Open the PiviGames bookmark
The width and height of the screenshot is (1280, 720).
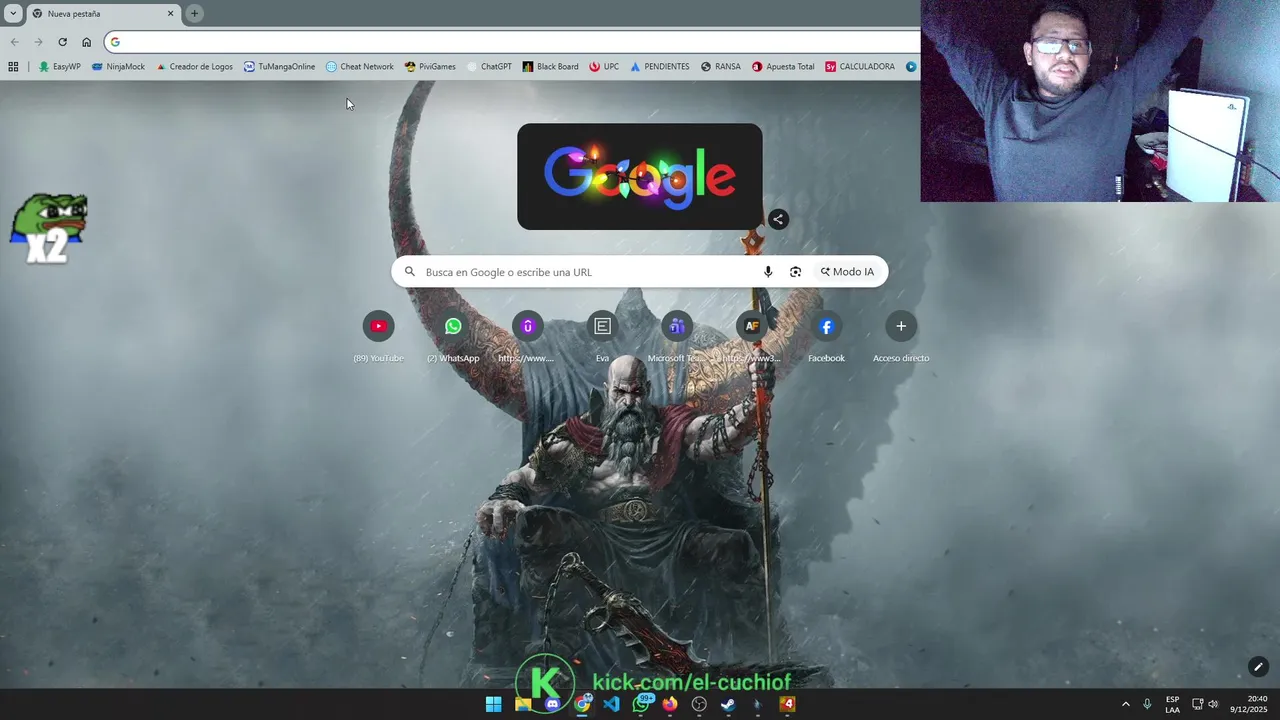pos(430,67)
